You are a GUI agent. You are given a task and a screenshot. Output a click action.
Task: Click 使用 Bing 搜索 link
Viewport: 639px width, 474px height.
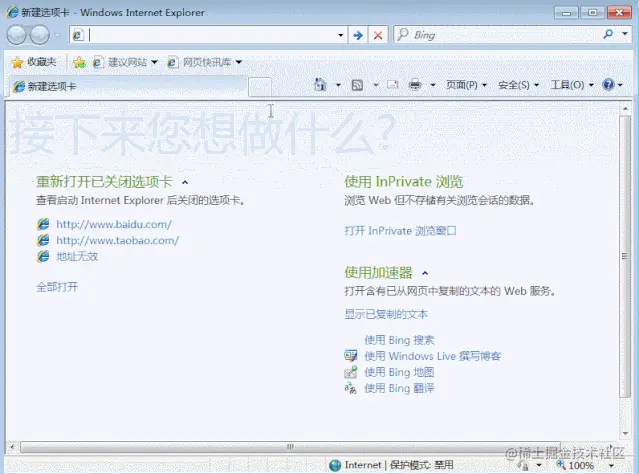[x=399, y=340]
